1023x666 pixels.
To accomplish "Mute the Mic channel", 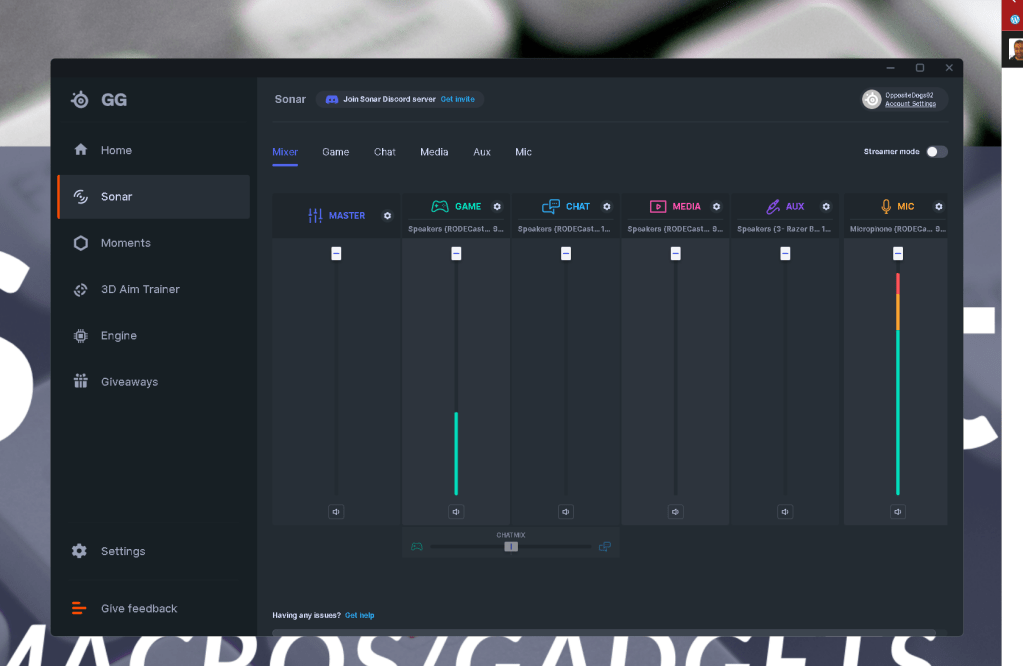I will click(x=898, y=512).
